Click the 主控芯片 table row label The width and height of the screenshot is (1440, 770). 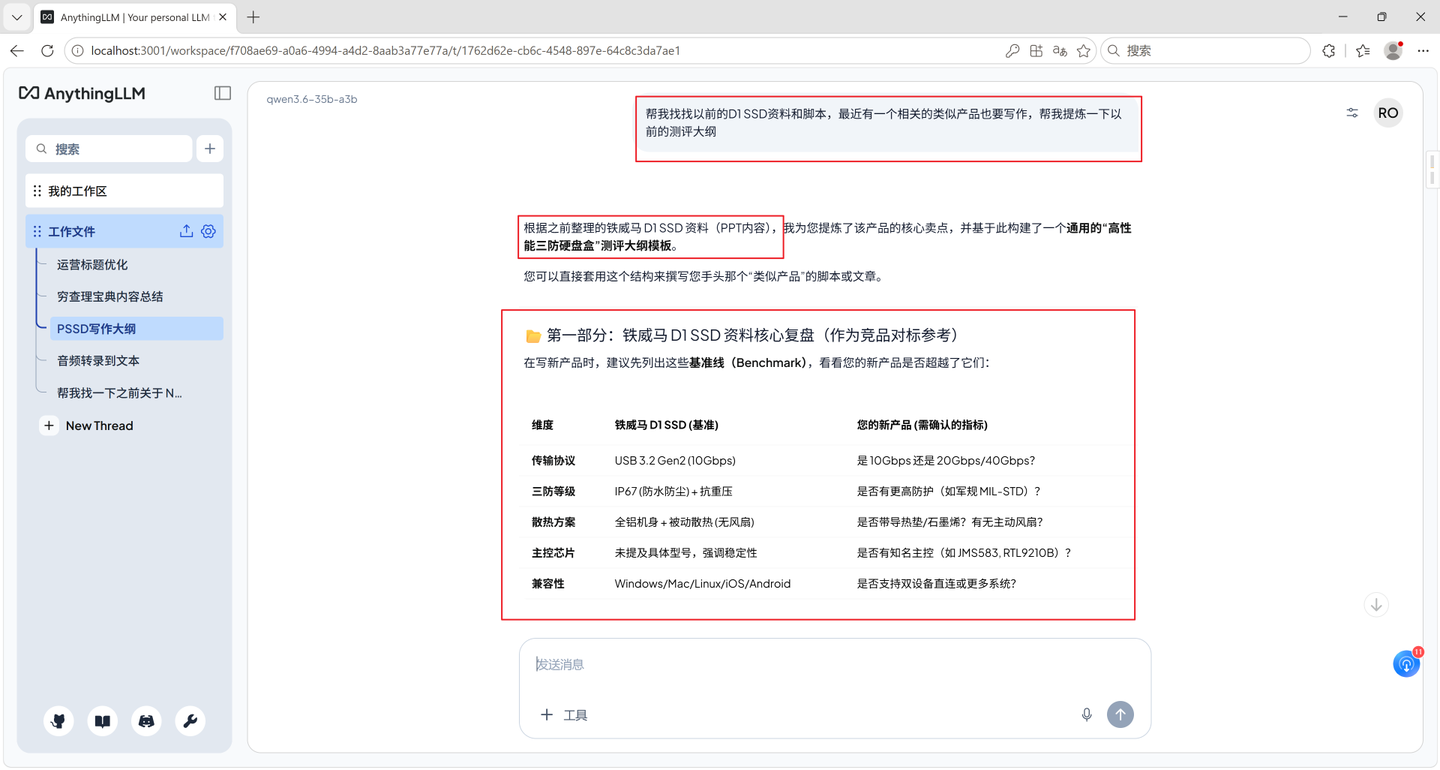tap(554, 553)
